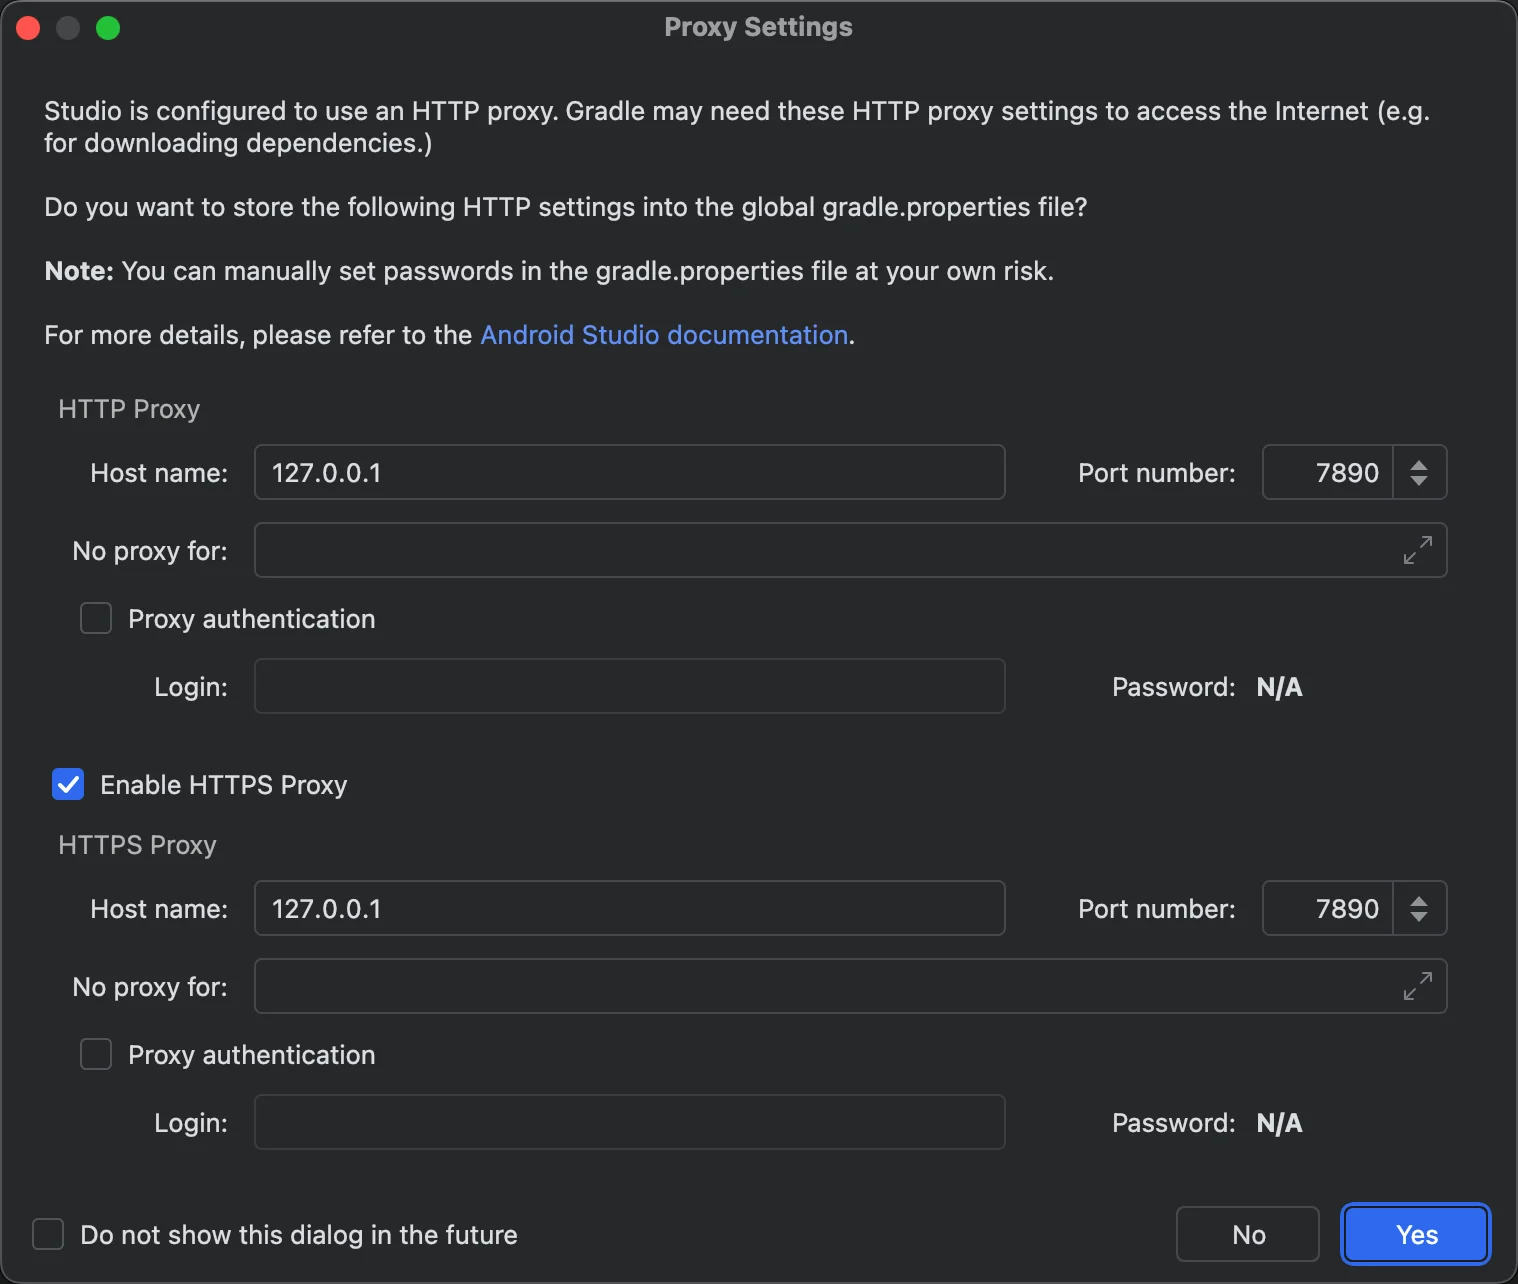The height and width of the screenshot is (1284, 1518).
Task: Focus the HTTPS Proxy host name field
Action: (x=629, y=909)
